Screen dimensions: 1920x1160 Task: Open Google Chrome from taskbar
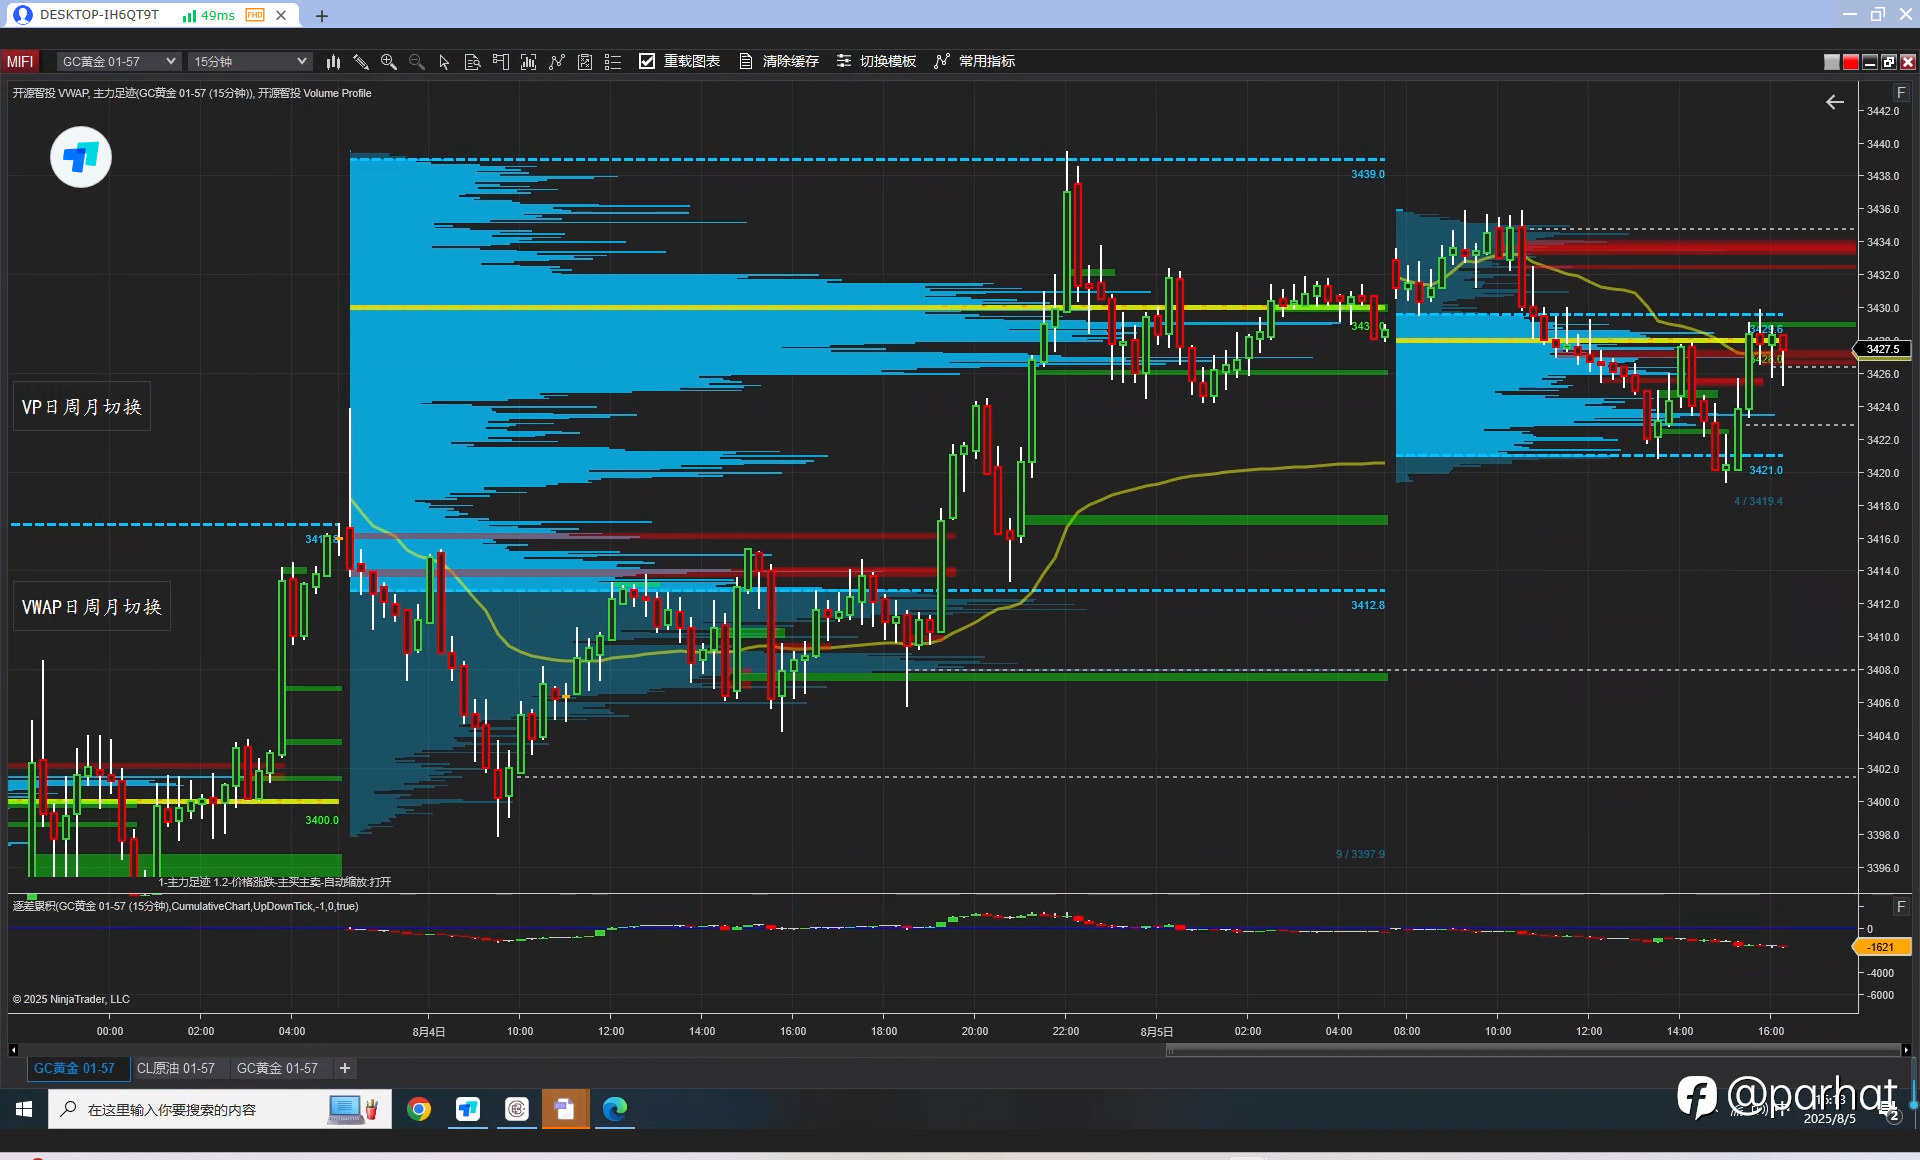[419, 1109]
